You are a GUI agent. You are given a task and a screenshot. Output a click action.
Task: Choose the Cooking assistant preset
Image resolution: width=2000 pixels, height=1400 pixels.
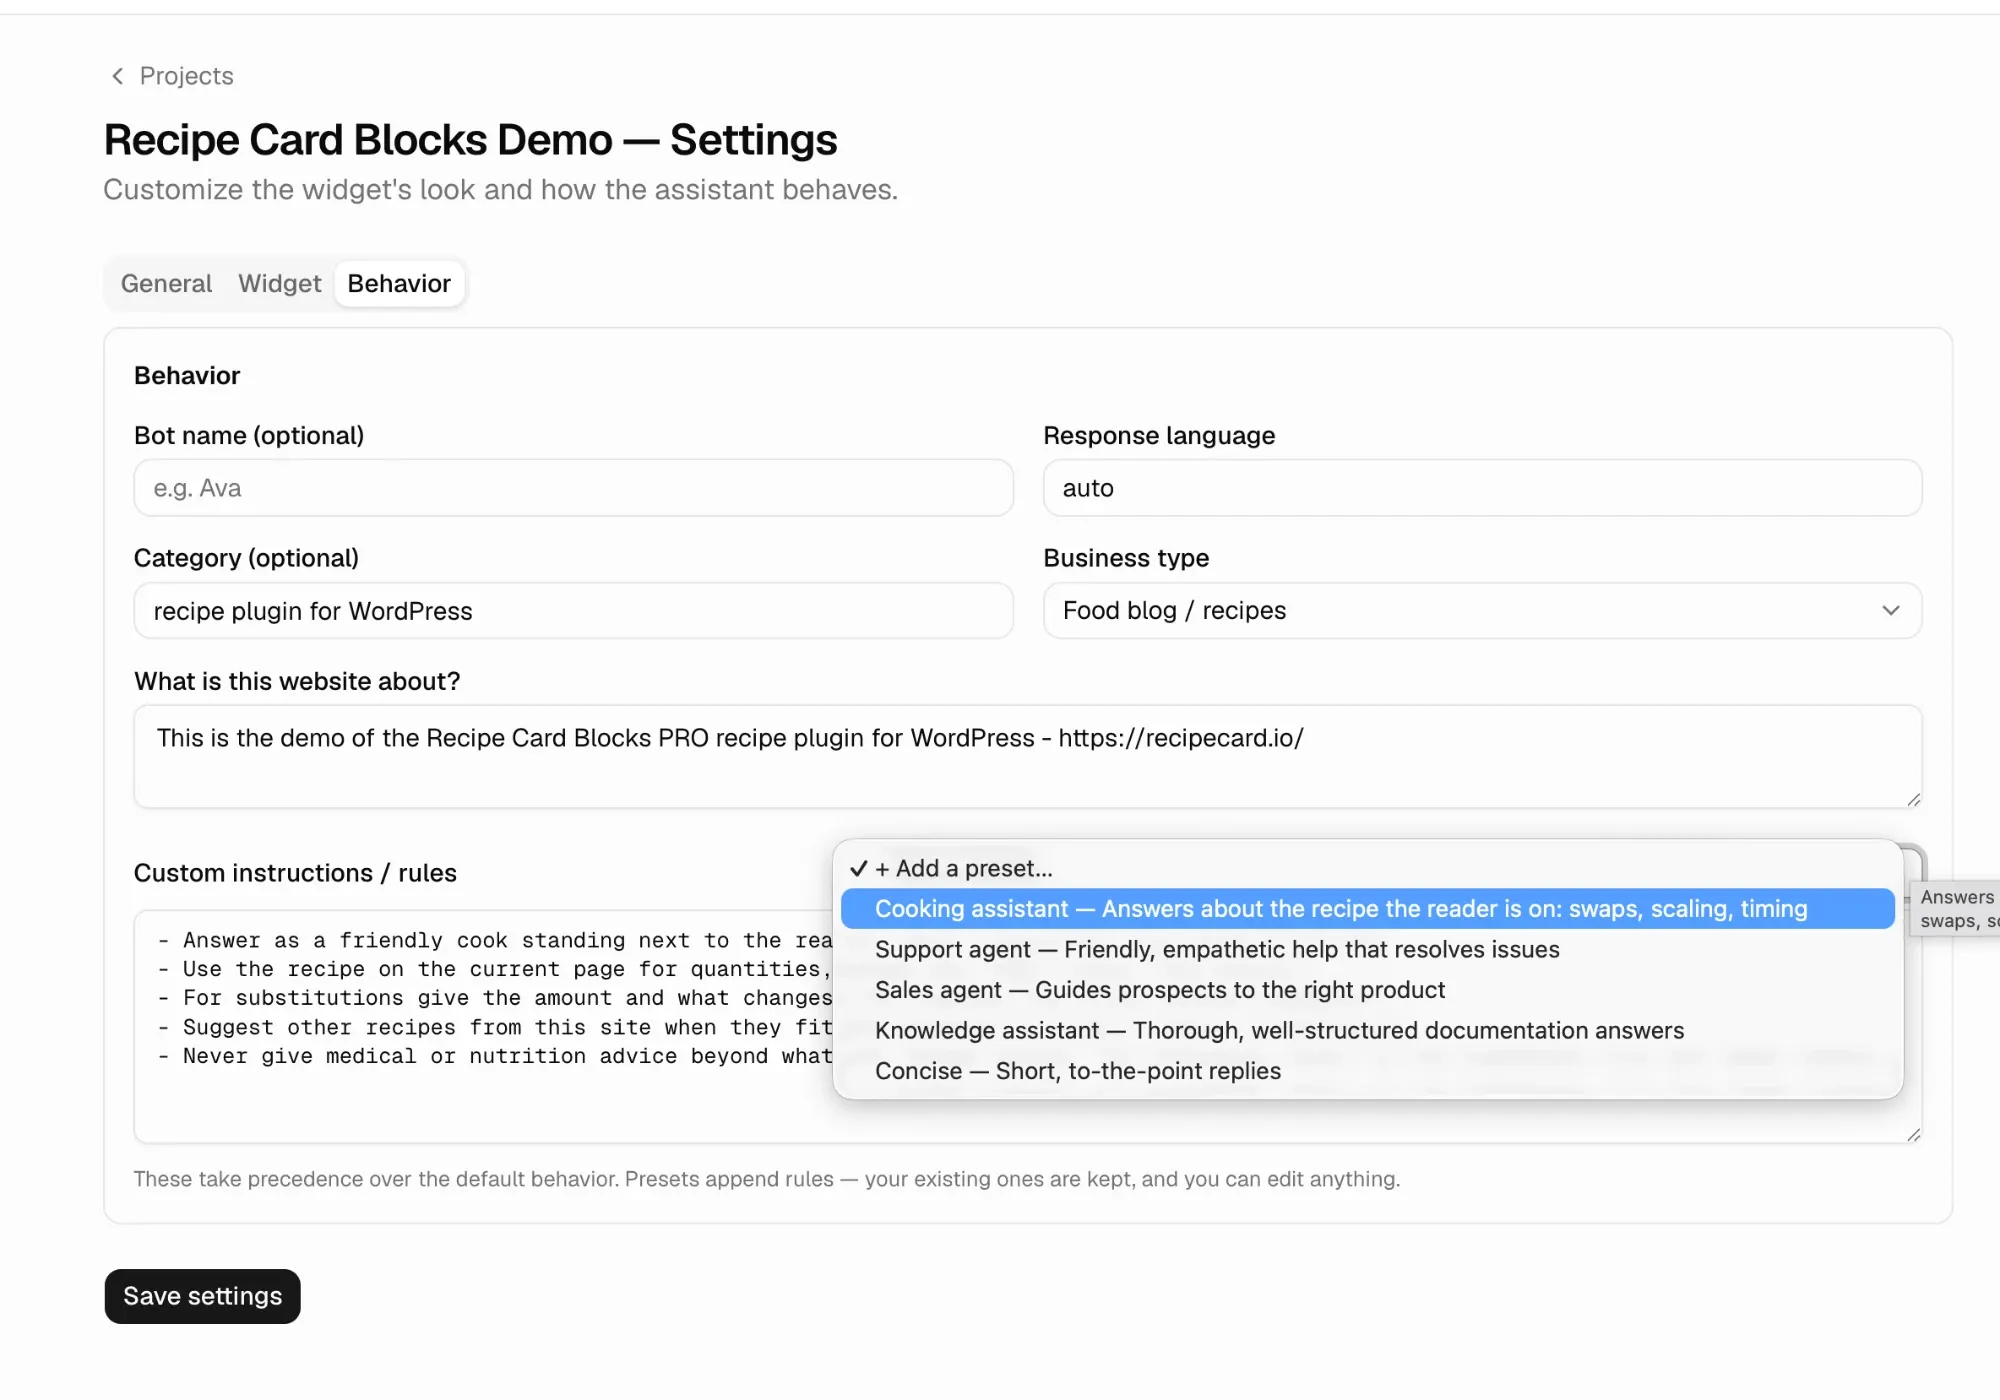tap(1367, 909)
